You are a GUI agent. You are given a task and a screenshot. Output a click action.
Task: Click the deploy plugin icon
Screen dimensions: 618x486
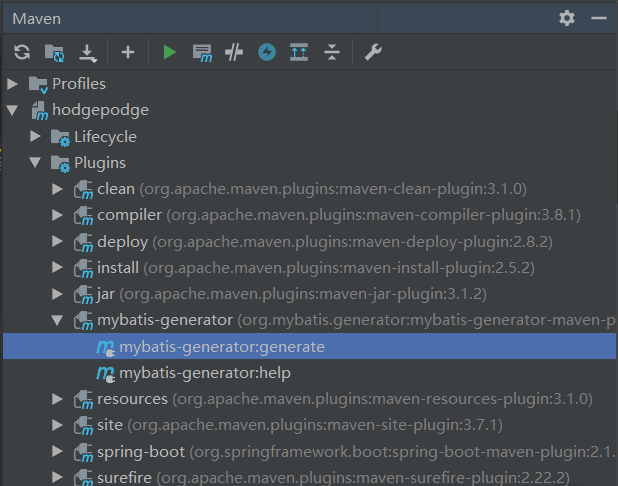(x=83, y=242)
